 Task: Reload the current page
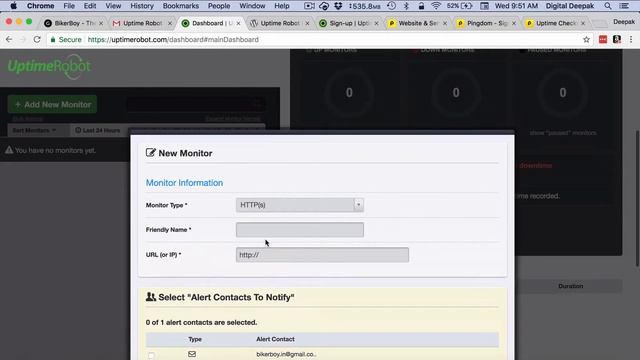click(x=37, y=40)
